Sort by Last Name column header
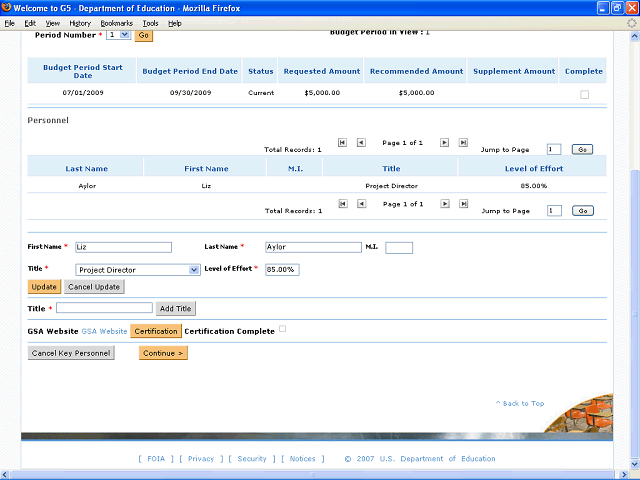The width and height of the screenshot is (640, 480). click(87, 168)
